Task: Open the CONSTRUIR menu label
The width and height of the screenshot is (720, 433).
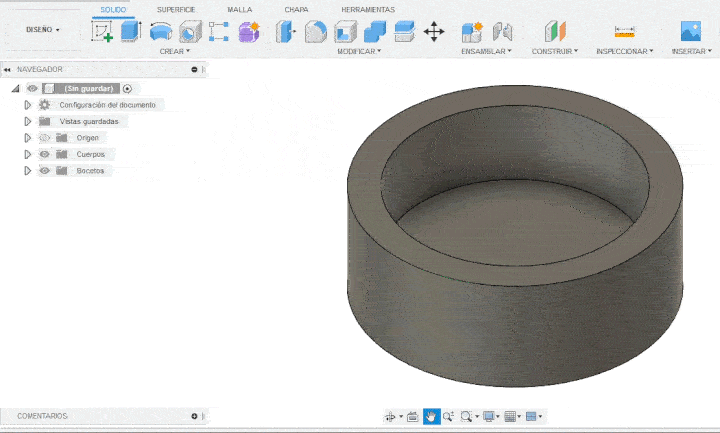Action: 554,50
